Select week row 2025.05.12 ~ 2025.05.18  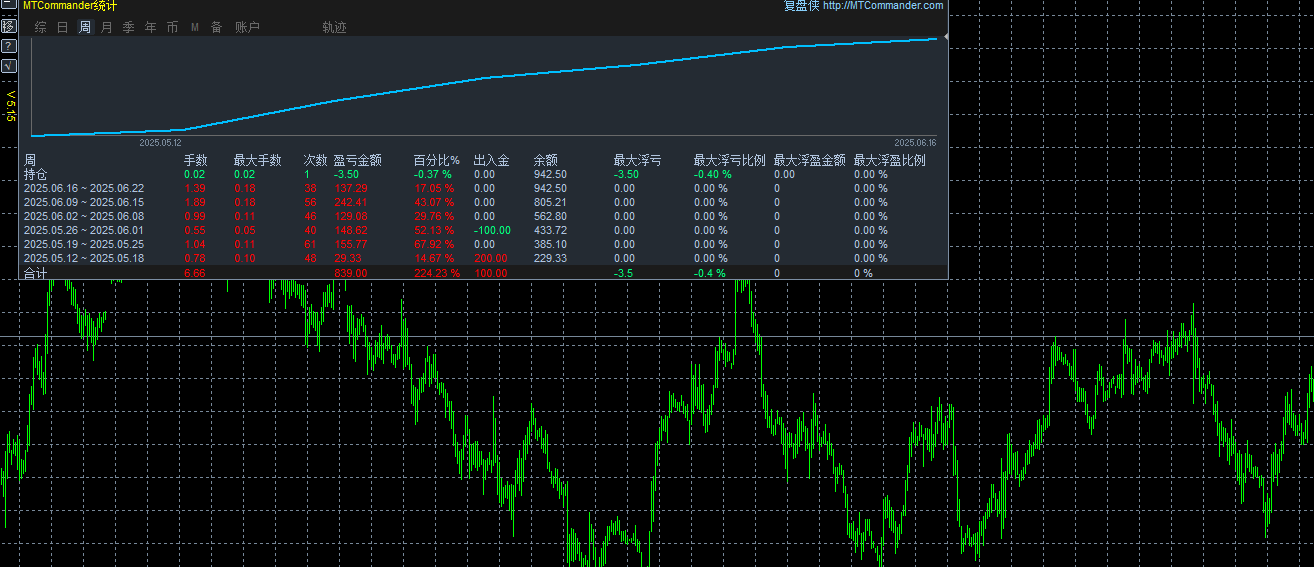coord(83,258)
